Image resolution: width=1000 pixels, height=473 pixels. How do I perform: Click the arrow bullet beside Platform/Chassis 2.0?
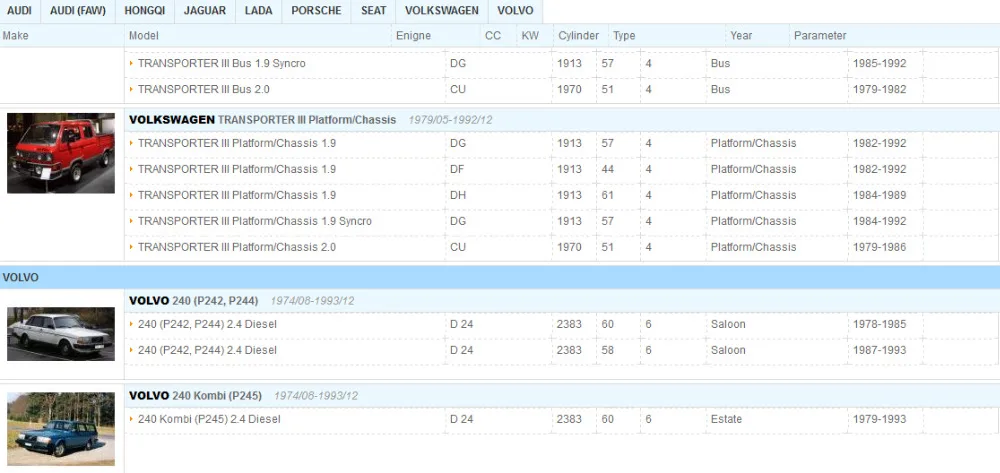(131, 247)
